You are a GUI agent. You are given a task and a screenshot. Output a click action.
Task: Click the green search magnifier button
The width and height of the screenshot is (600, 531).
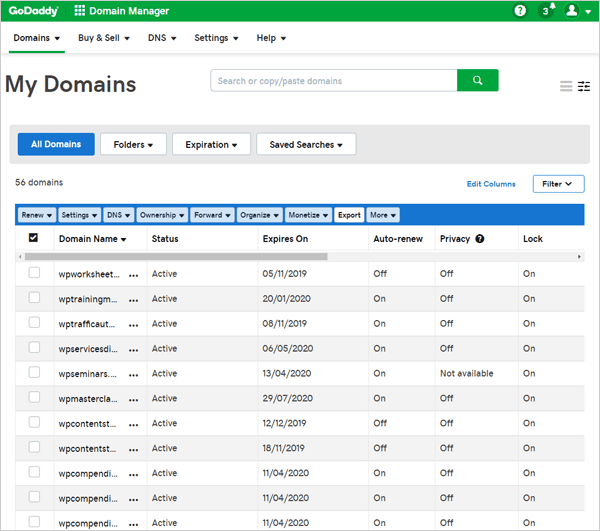(477, 80)
